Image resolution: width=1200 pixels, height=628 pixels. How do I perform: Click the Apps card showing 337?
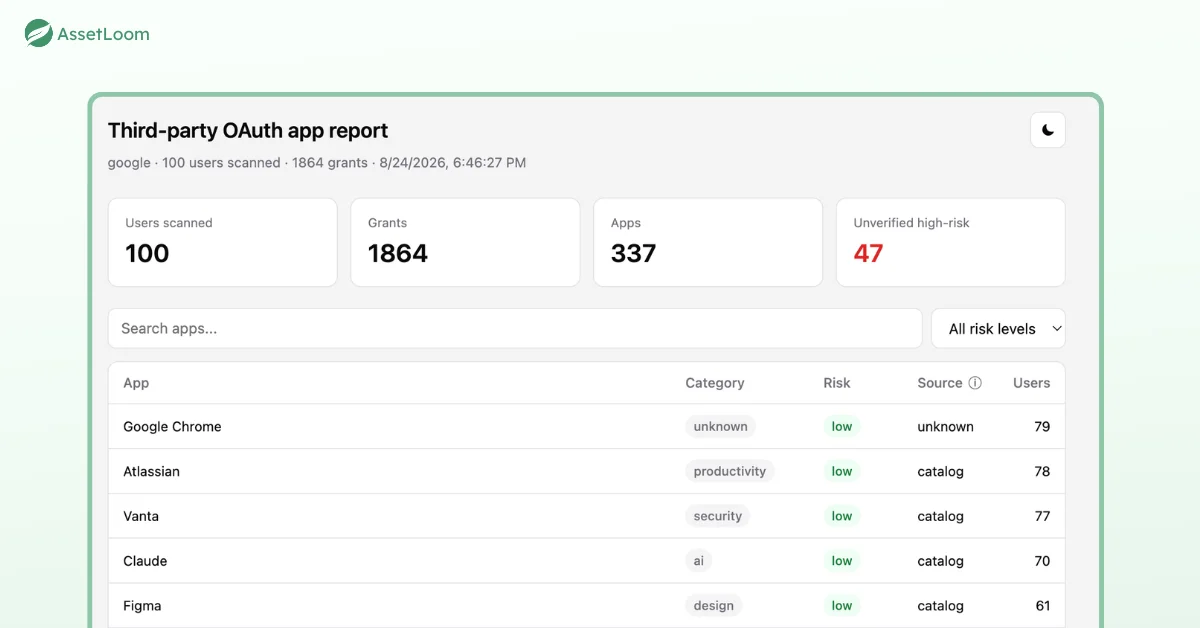708,242
